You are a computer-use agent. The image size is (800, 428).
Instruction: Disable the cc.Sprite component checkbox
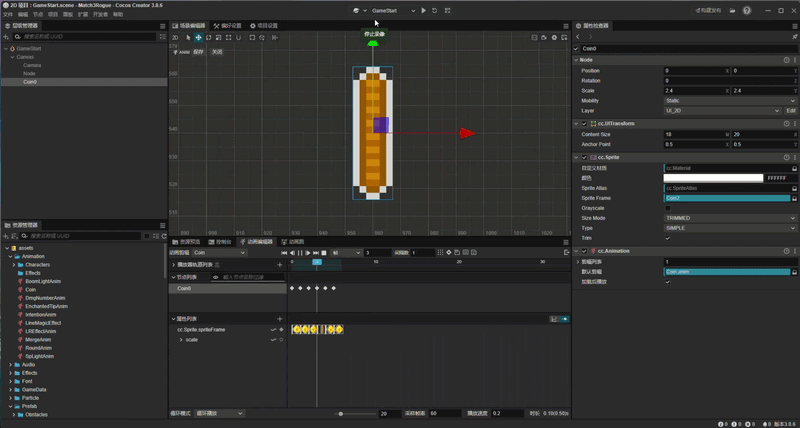click(584, 157)
